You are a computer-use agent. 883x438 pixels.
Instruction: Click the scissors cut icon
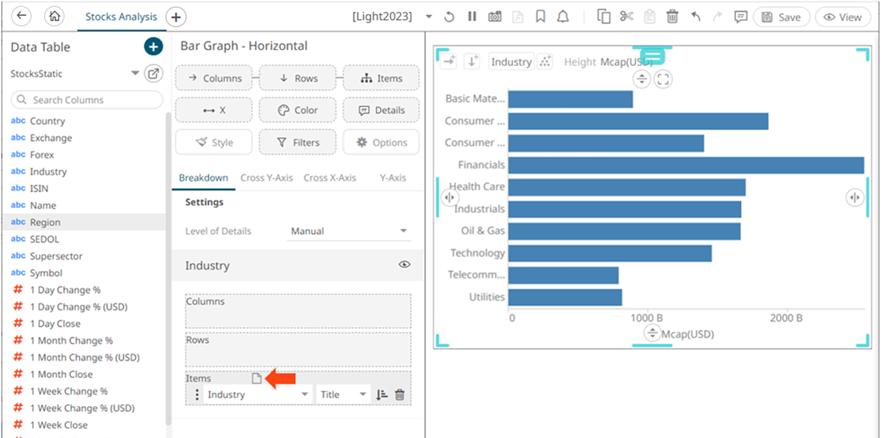click(x=627, y=17)
